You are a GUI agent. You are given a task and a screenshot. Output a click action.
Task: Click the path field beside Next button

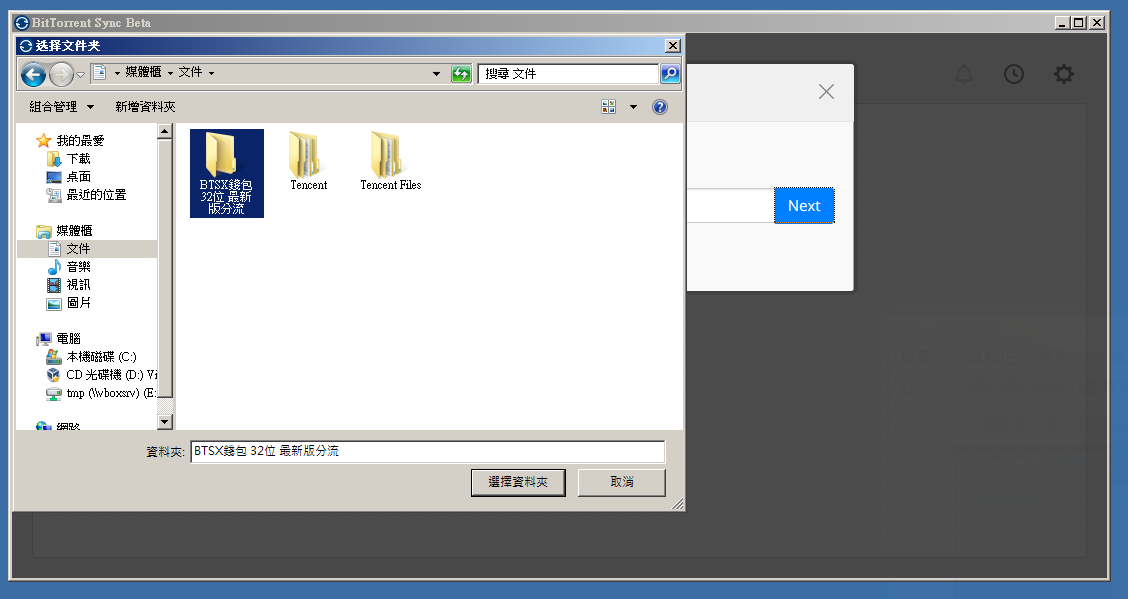click(x=730, y=206)
